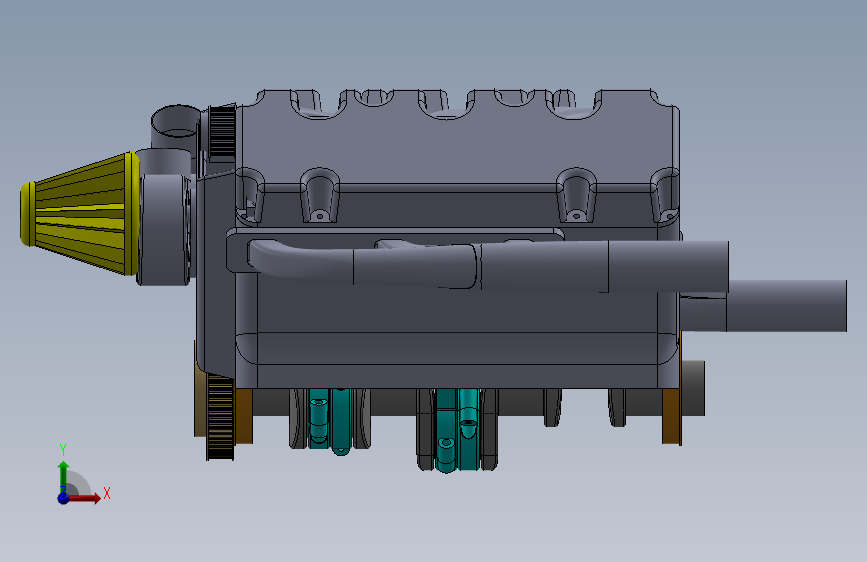
Task: Select the crankshaft end stub at right
Action: pos(693,388)
